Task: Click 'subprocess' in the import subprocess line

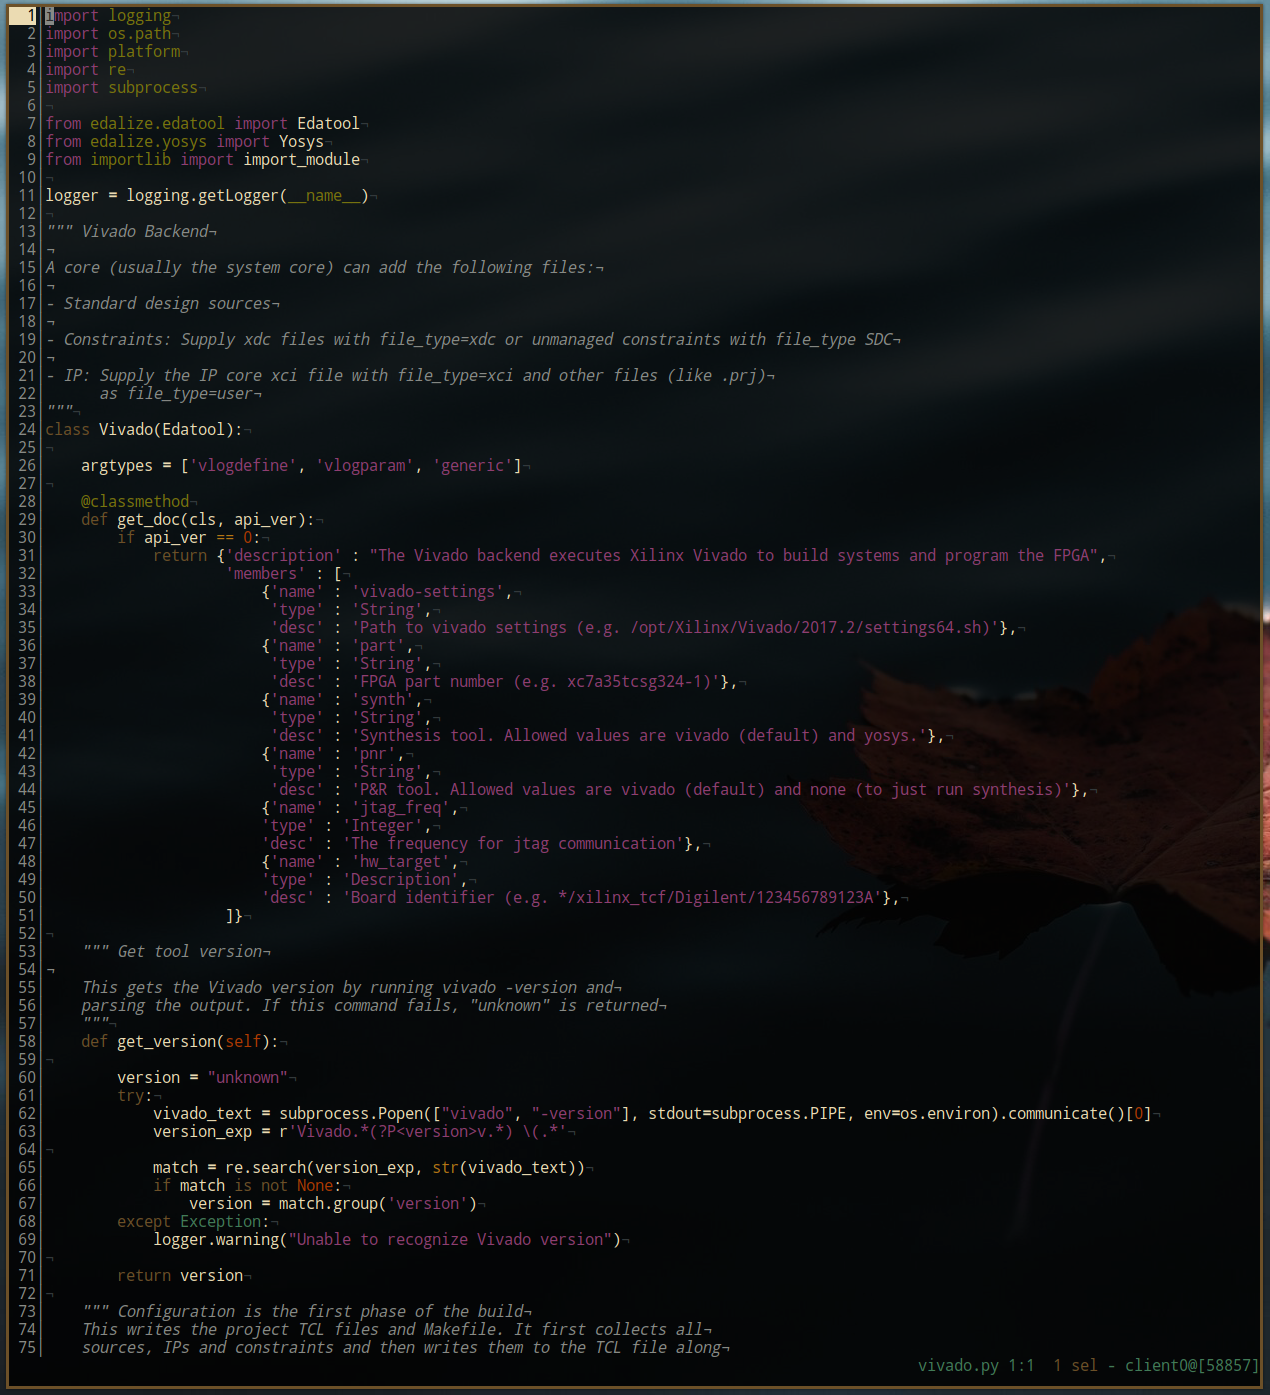Action: point(153,87)
